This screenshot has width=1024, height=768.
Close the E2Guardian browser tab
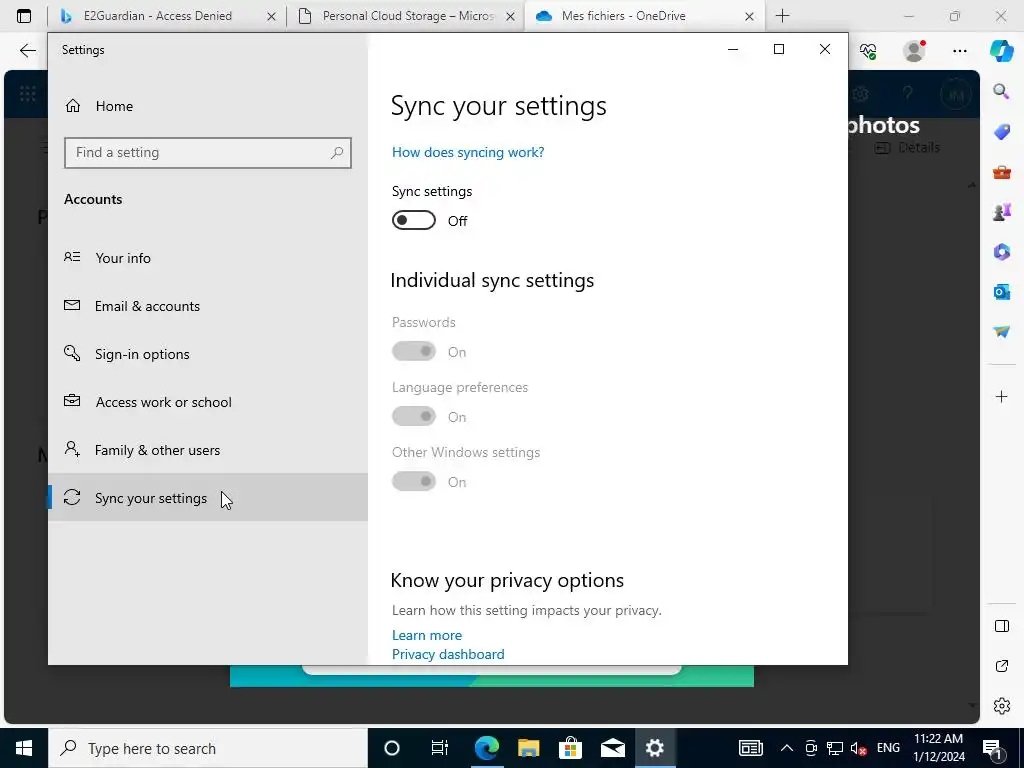click(271, 16)
